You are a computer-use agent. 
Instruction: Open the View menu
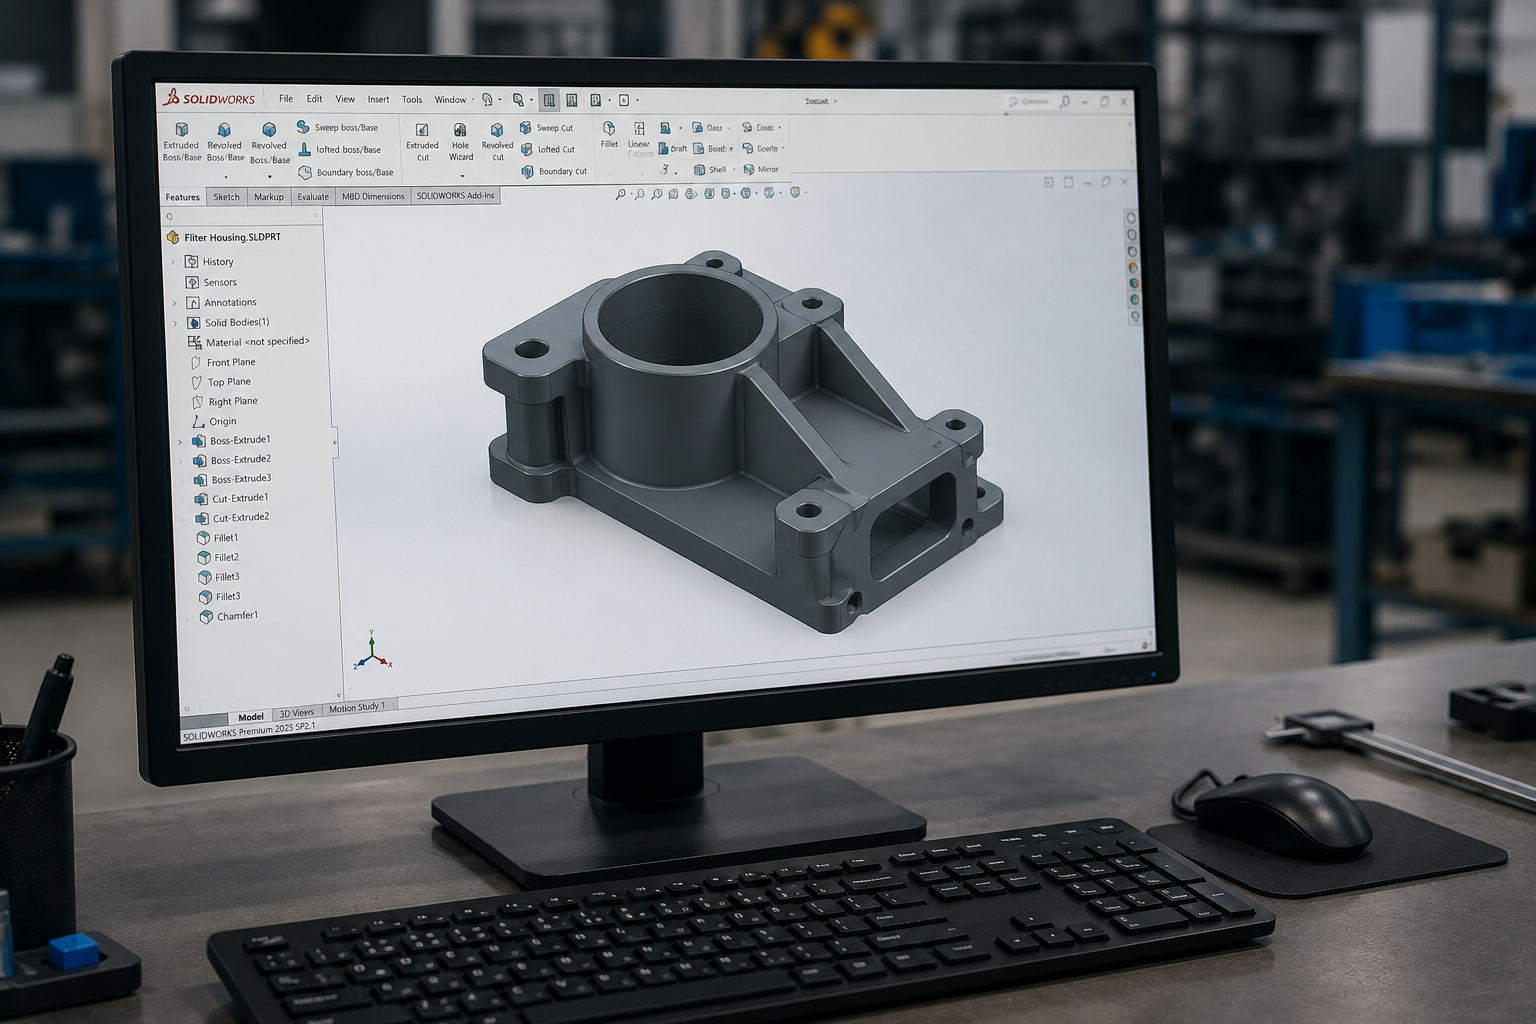click(345, 99)
